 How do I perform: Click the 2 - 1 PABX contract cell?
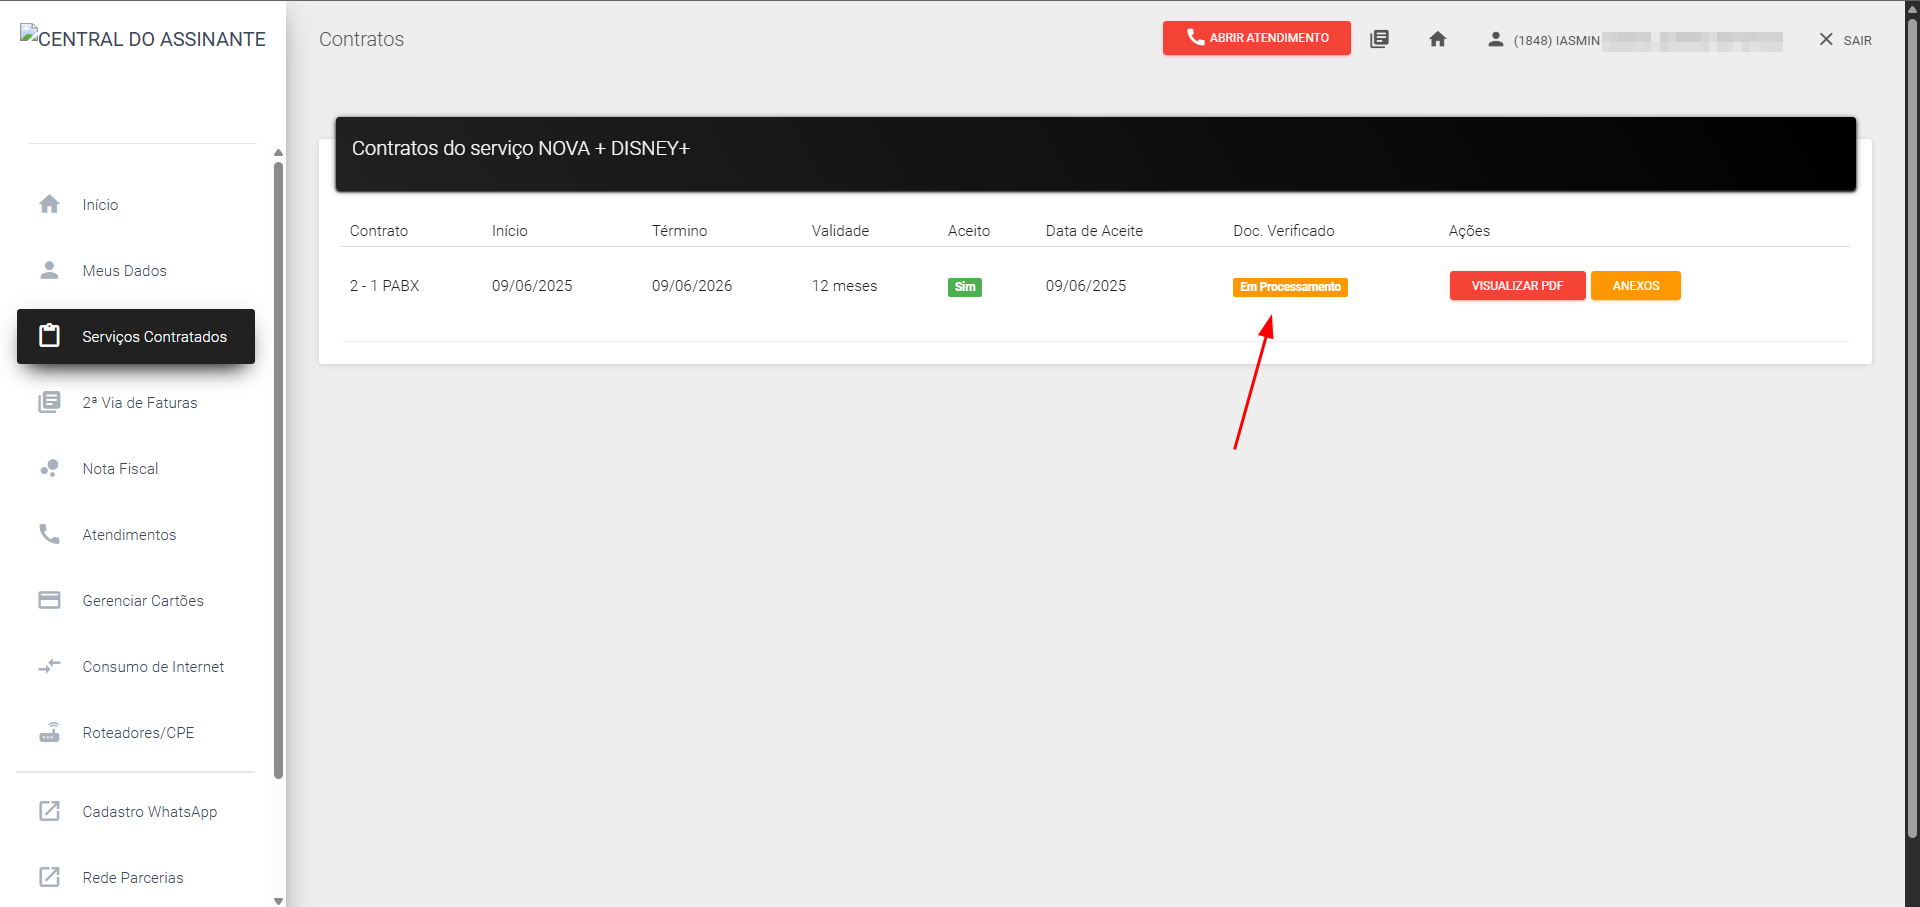[384, 285]
